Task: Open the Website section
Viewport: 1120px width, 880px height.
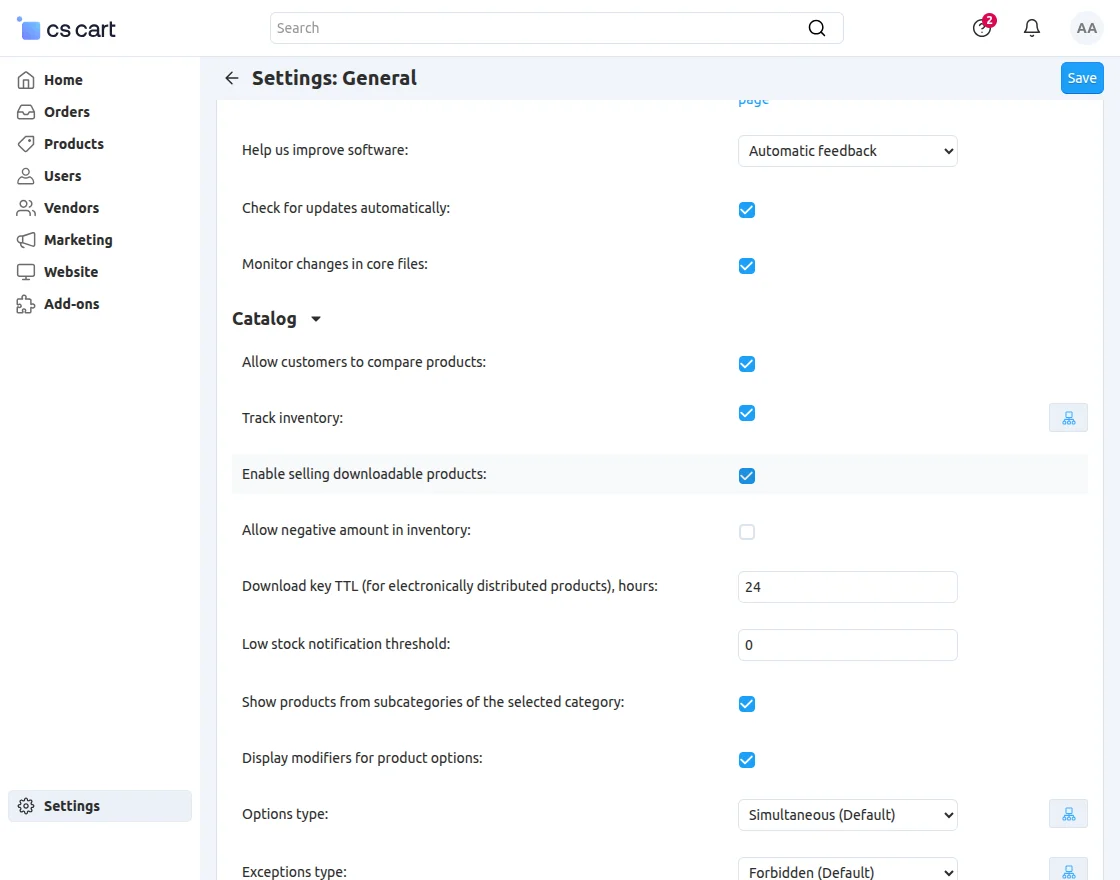Action: [x=69, y=271]
